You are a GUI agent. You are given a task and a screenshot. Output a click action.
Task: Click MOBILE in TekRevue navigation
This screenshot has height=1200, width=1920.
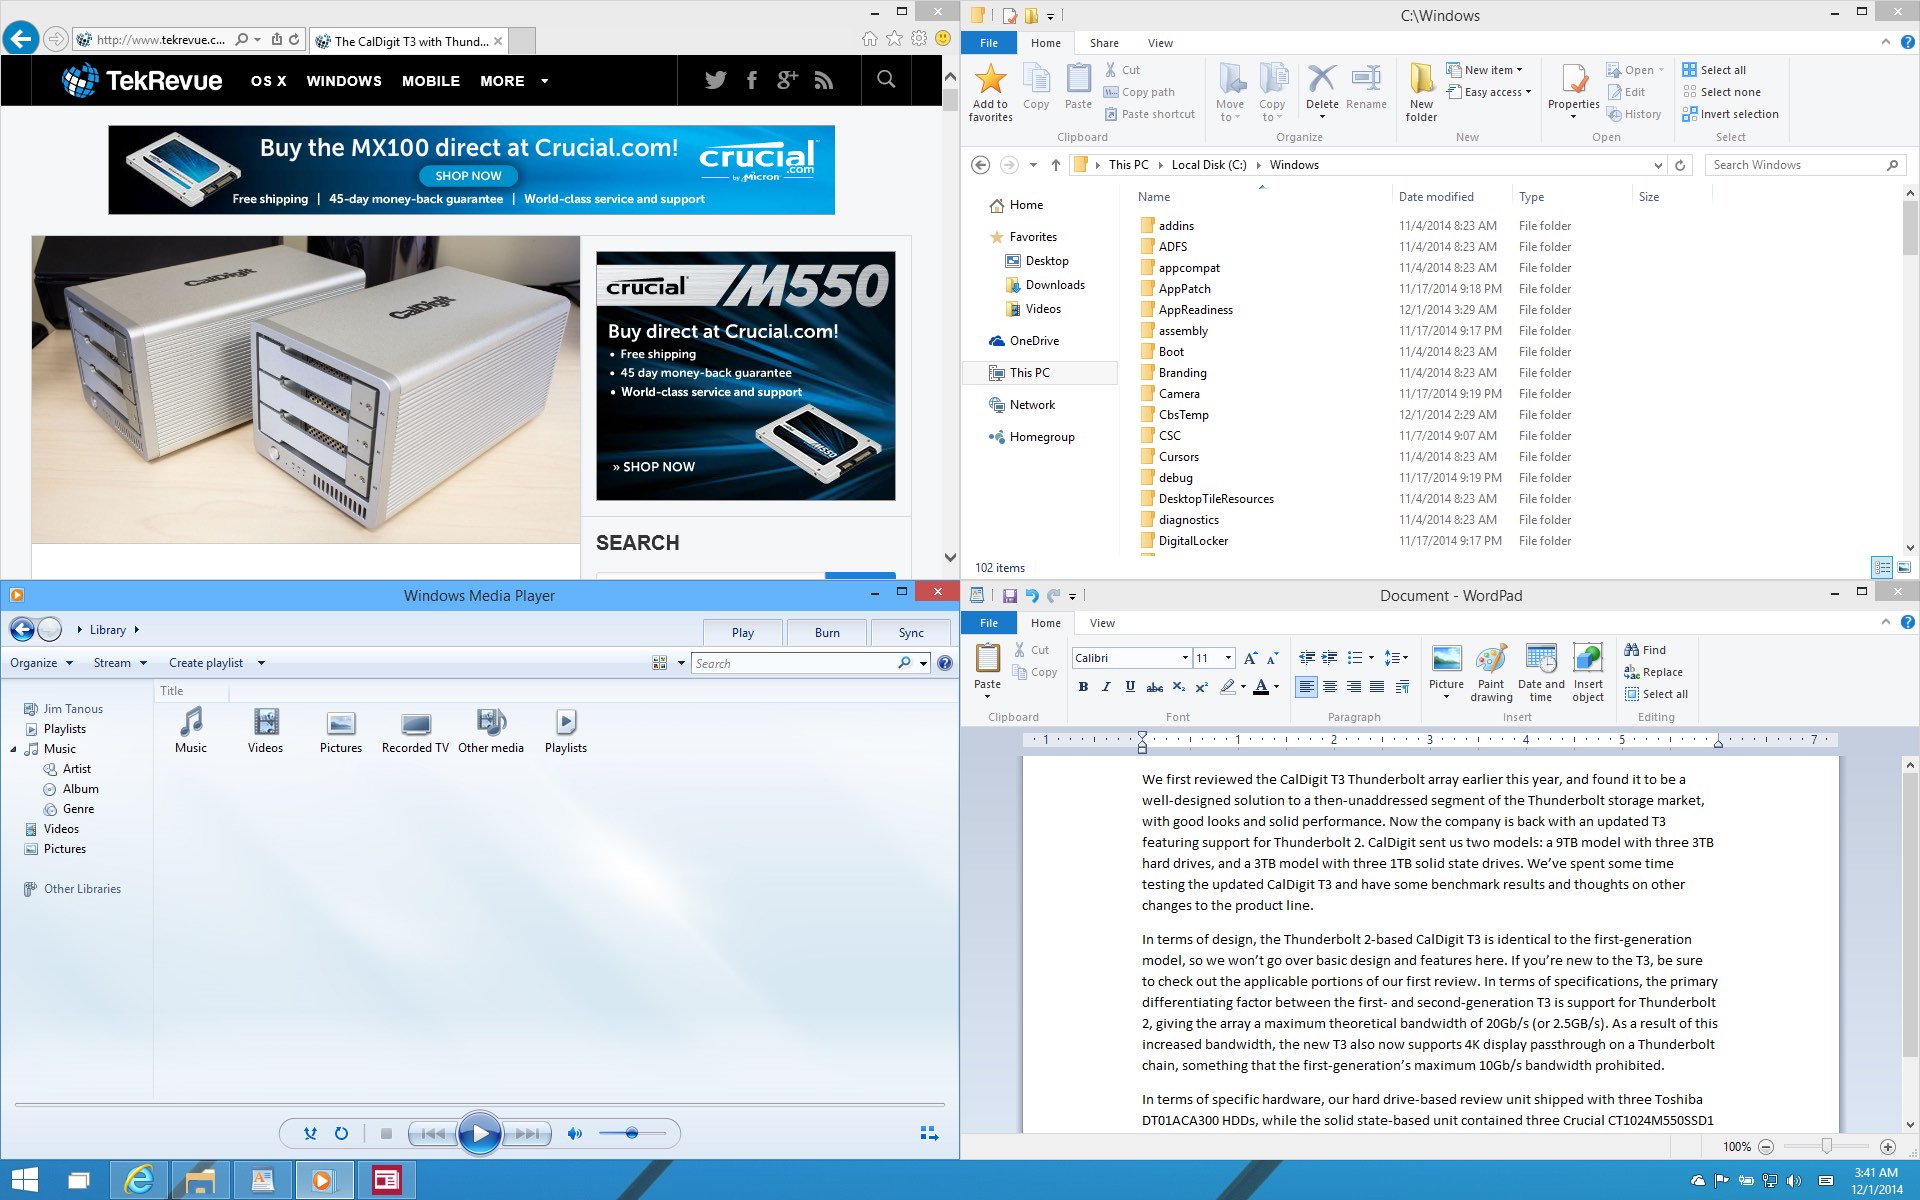tap(431, 81)
